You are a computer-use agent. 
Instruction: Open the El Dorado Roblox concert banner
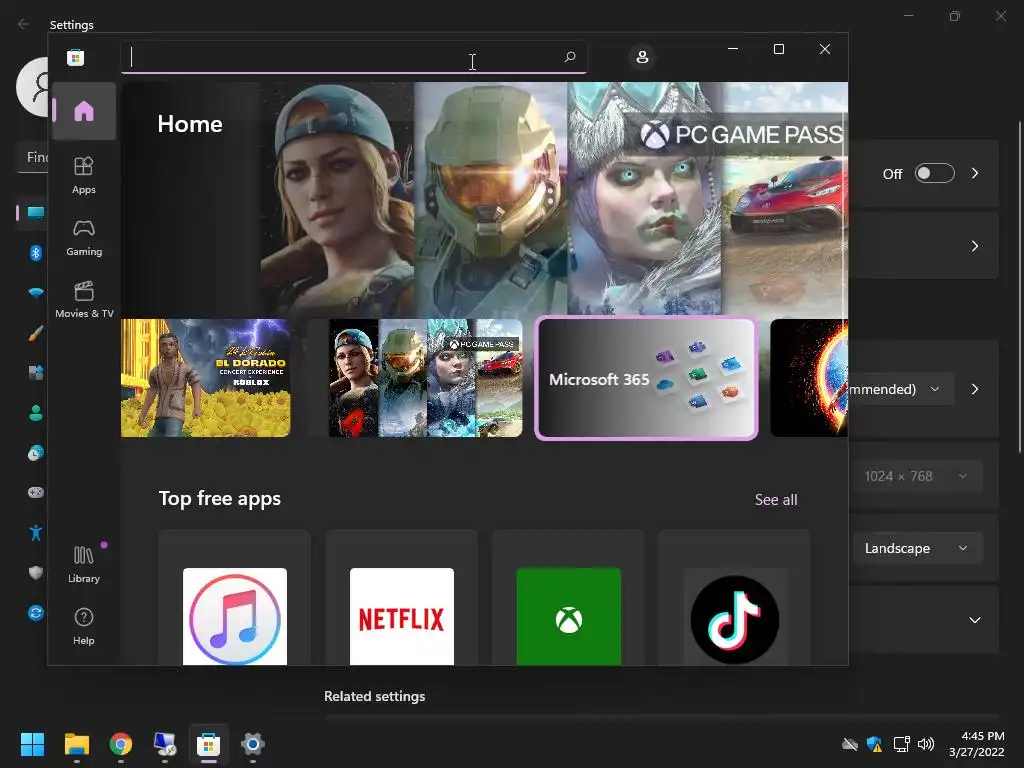click(x=206, y=378)
